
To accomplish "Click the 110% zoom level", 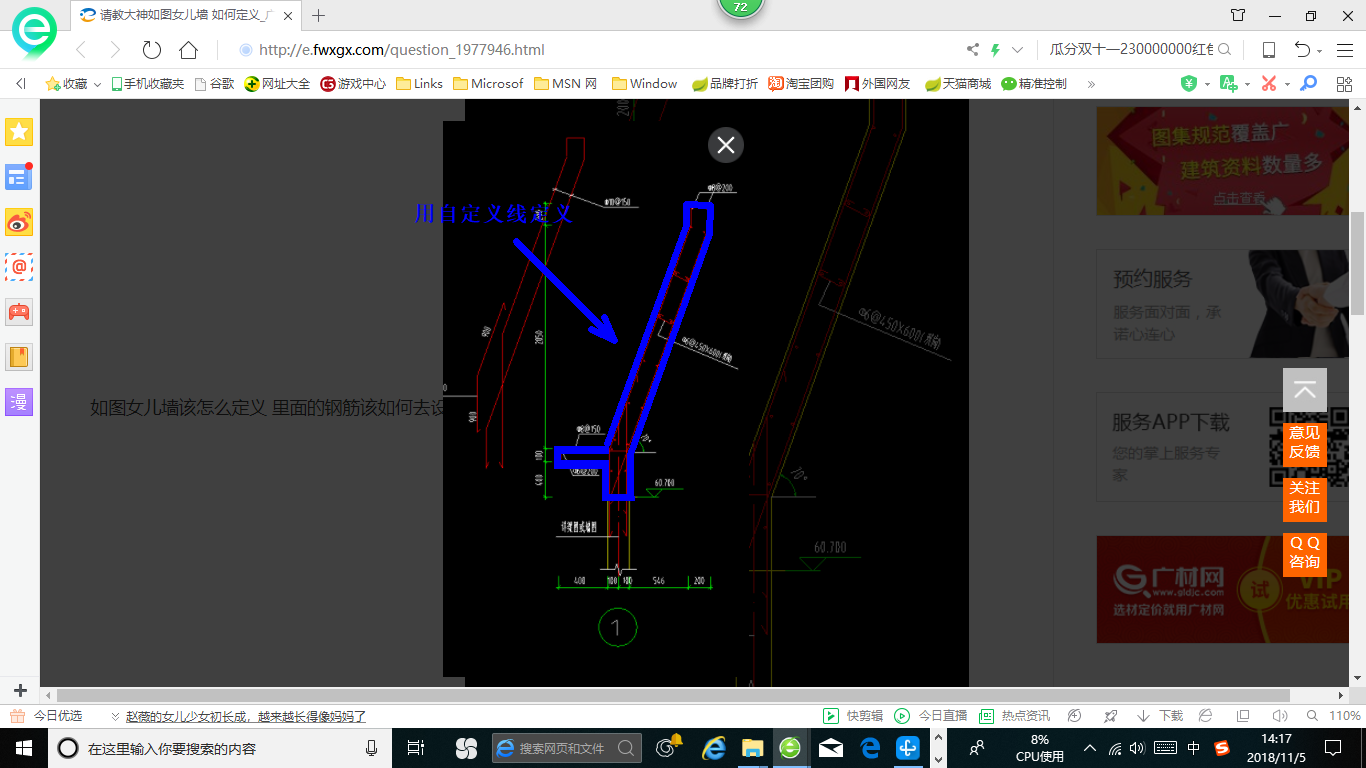I will tap(1344, 716).
